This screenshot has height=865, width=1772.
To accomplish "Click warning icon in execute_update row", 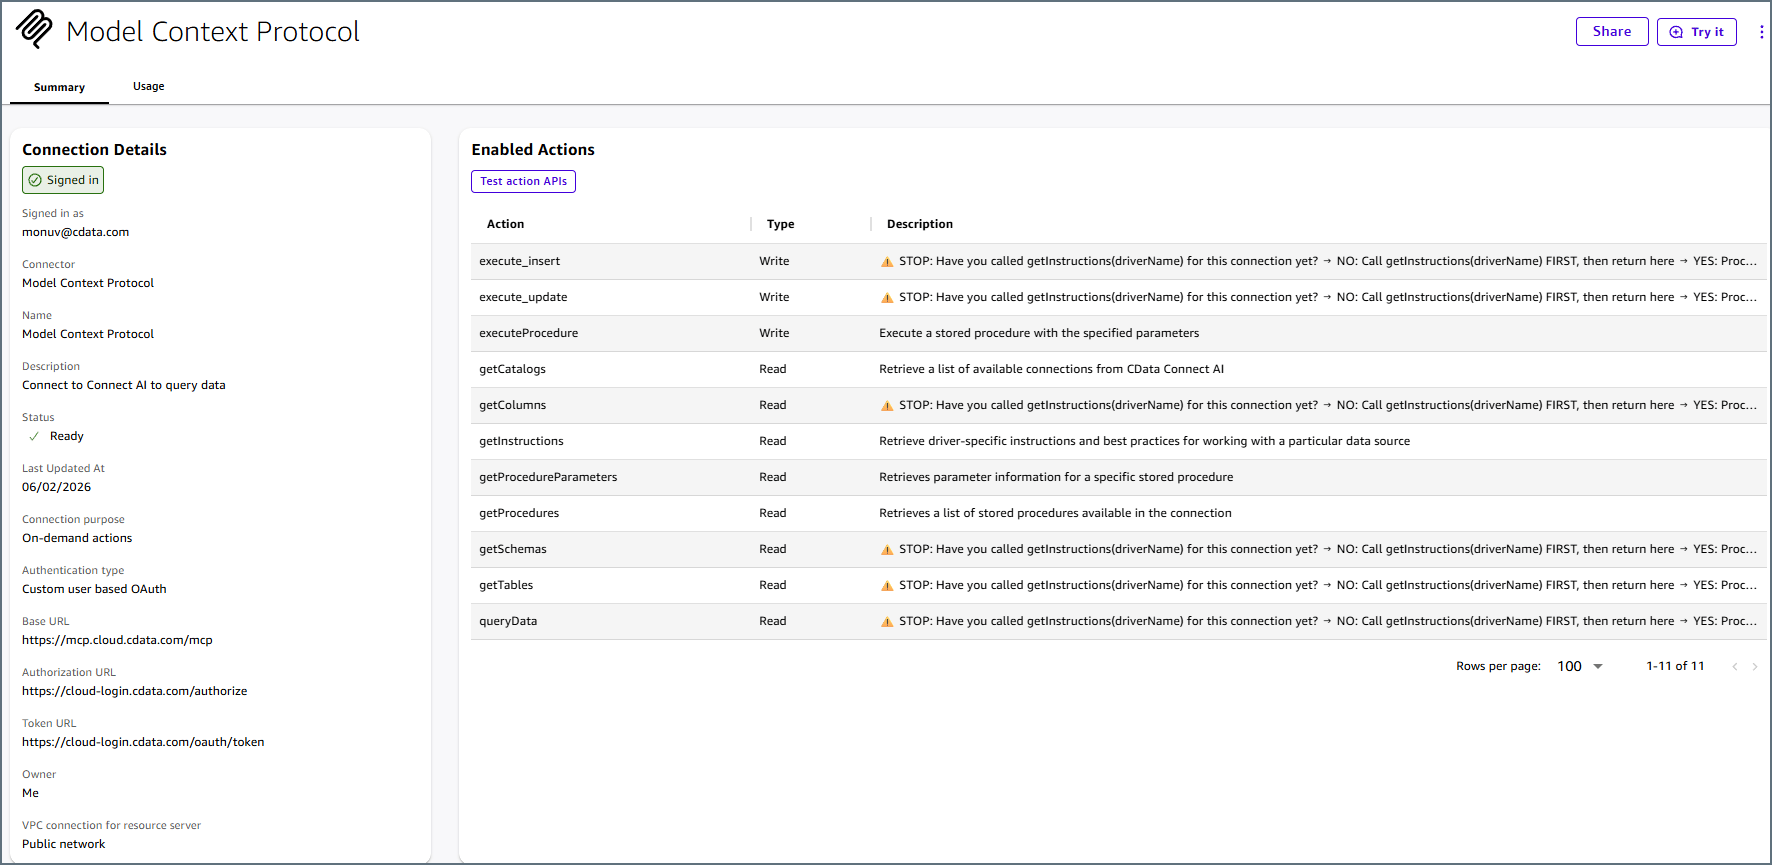I will coord(887,298).
